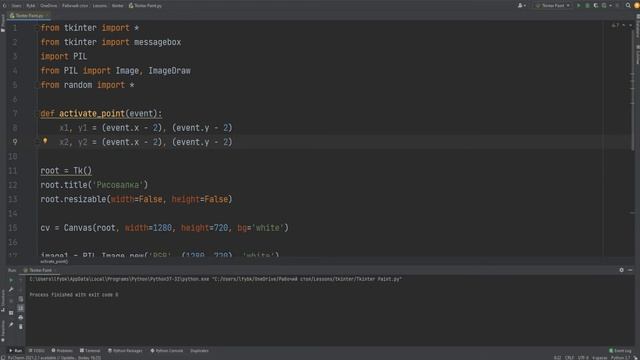The image size is (640, 360).
Task: Toggle soft-wrap icon in Run panel
Action: 20,299
